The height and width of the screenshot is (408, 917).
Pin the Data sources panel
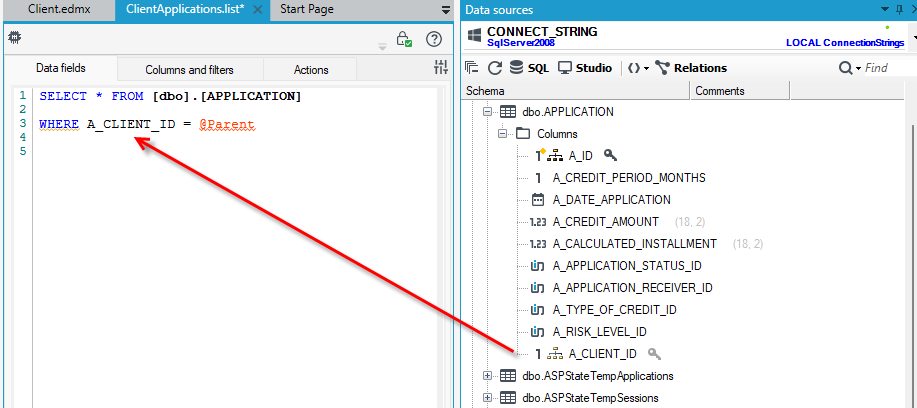pyautogui.click(x=899, y=9)
